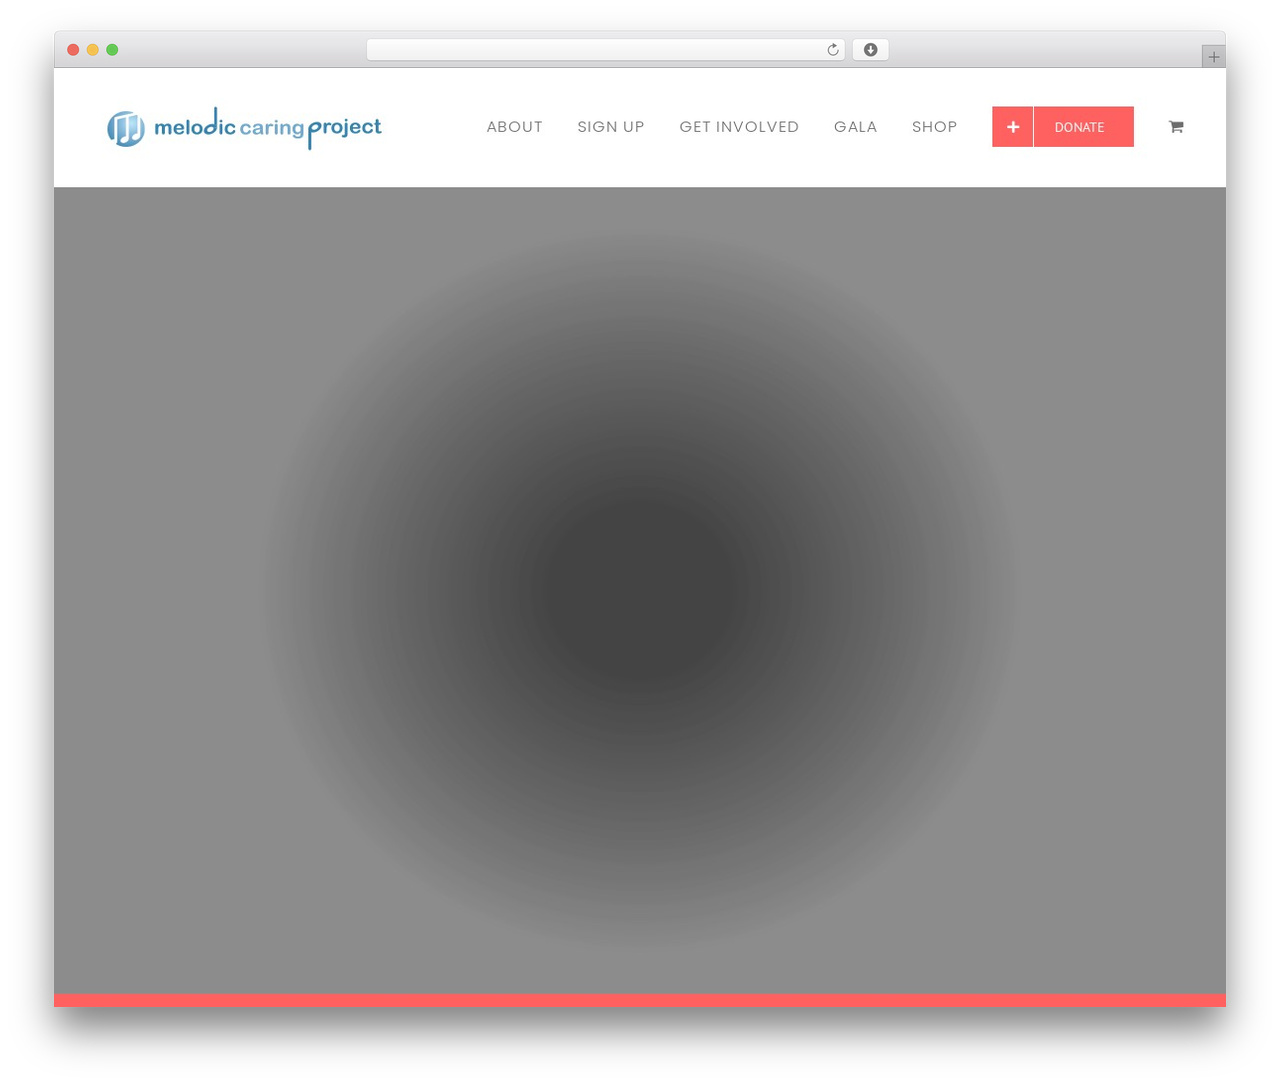The image size is (1280, 1084).
Task: Click the browser download icon
Action: coord(870,50)
